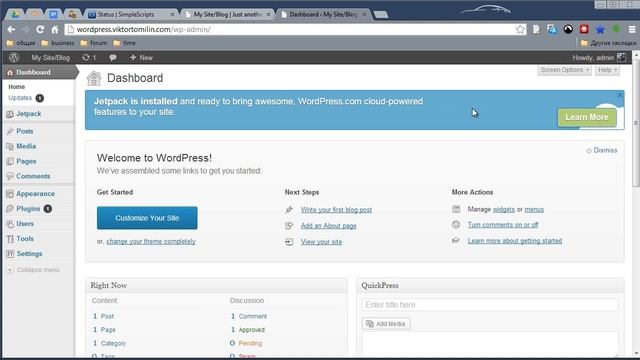Click the blue star extension icon
Screen dimensions: 640x360
pos(600,29)
